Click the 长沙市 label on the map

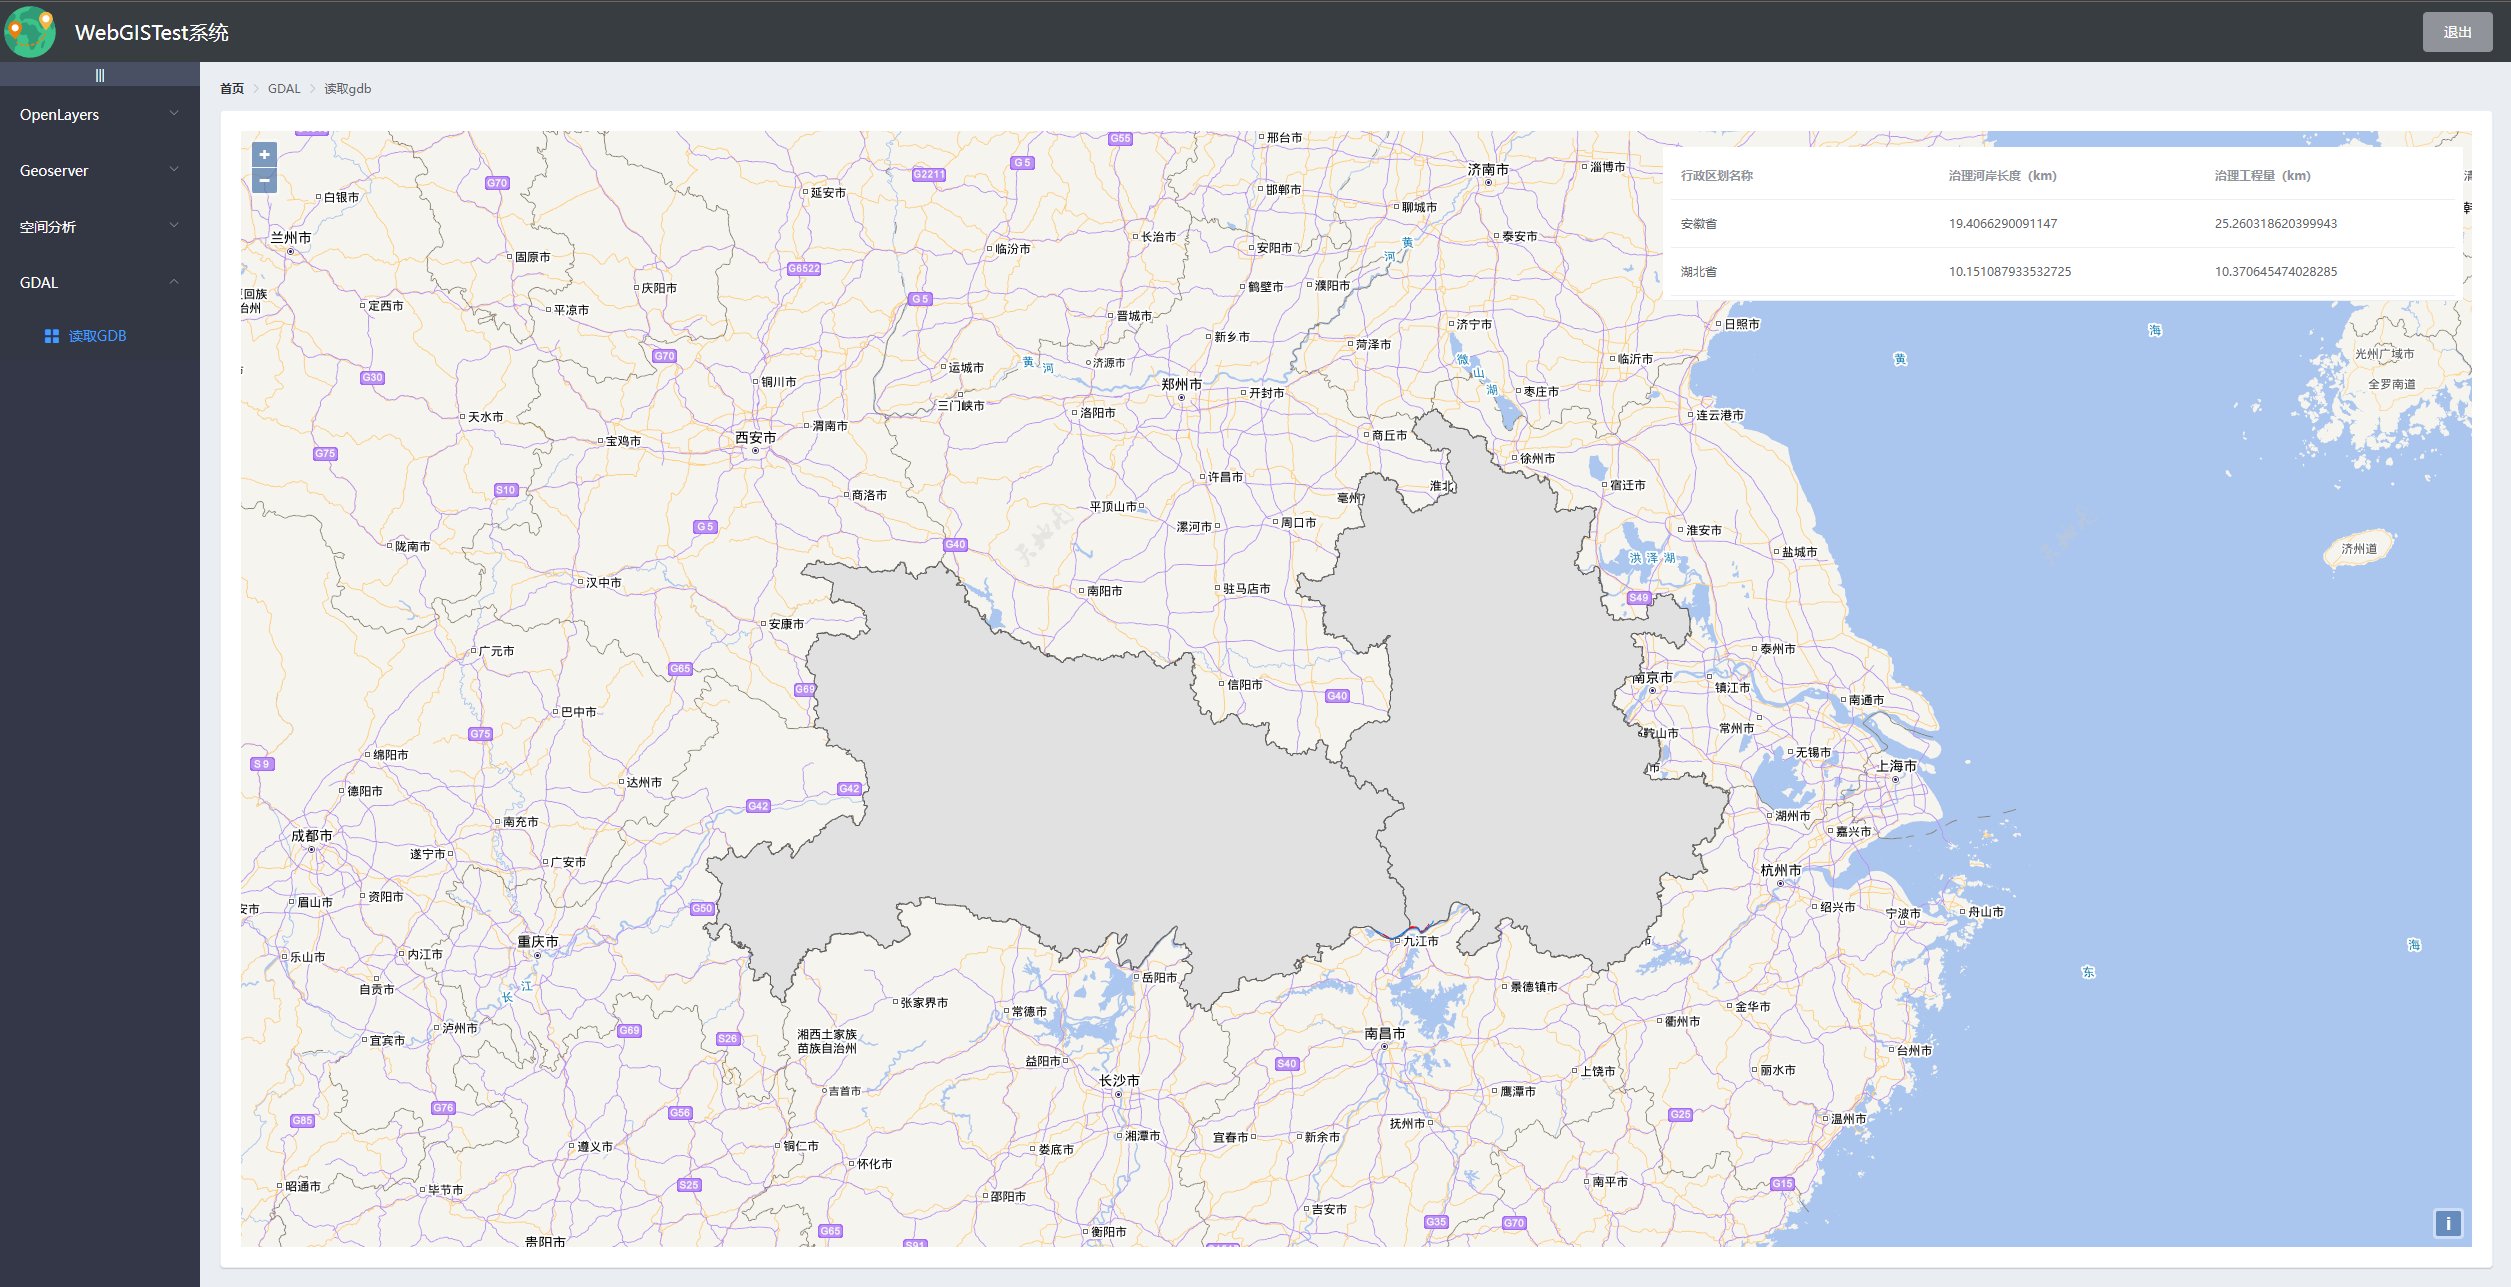coord(1119,1080)
